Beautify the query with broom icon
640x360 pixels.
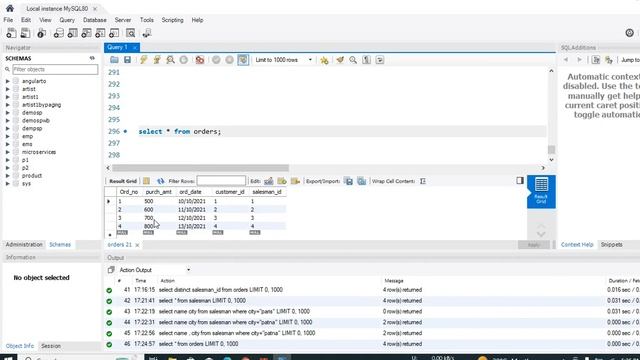click(x=340, y=60)
